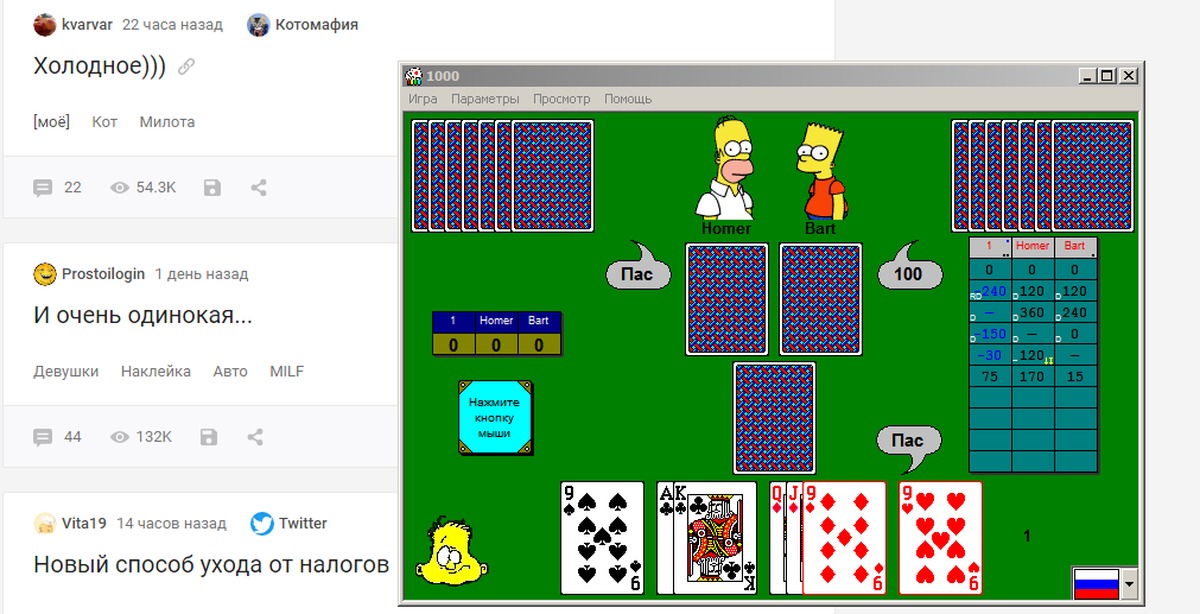This screenshot has height=614, width=1200.
Task: Click the yellow smiley player avatar
Action: click(x=452, y=550)
